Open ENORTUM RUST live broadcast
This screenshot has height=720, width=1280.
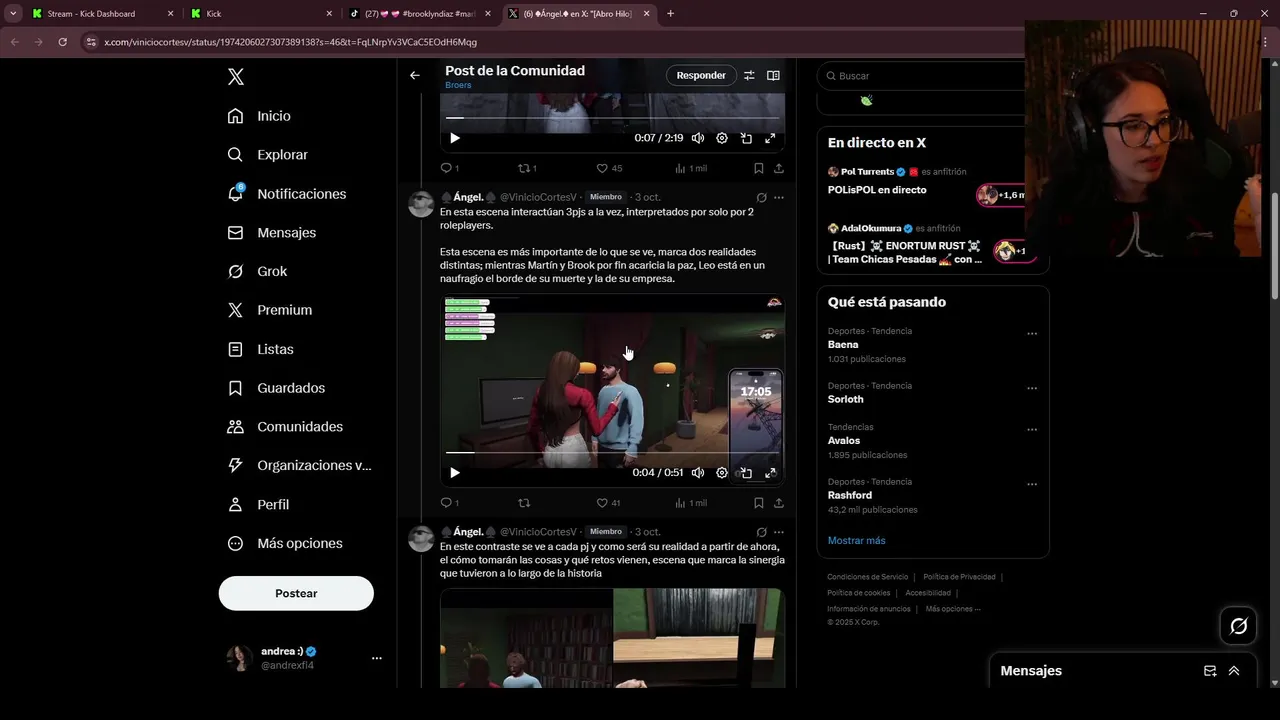(x=906, y=252)
